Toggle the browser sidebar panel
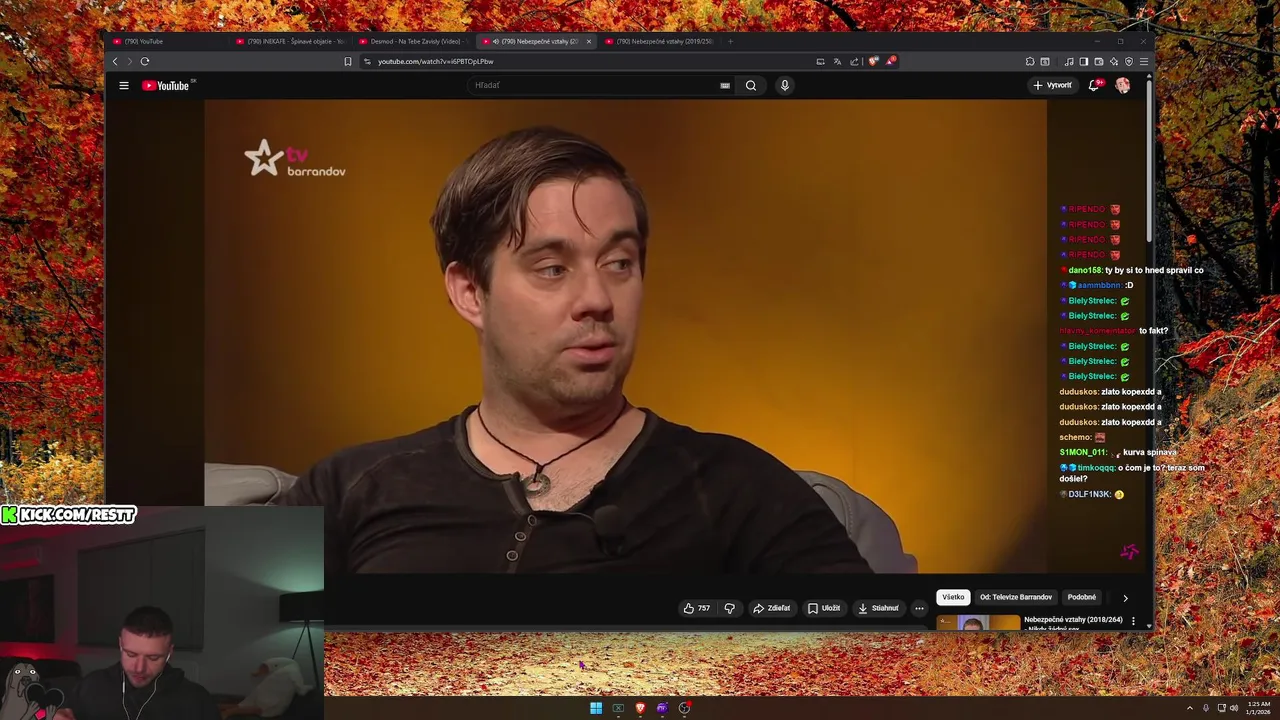Image resolution: width=1280 pixels, height=720 pixels. click(x=1084, y=61)
